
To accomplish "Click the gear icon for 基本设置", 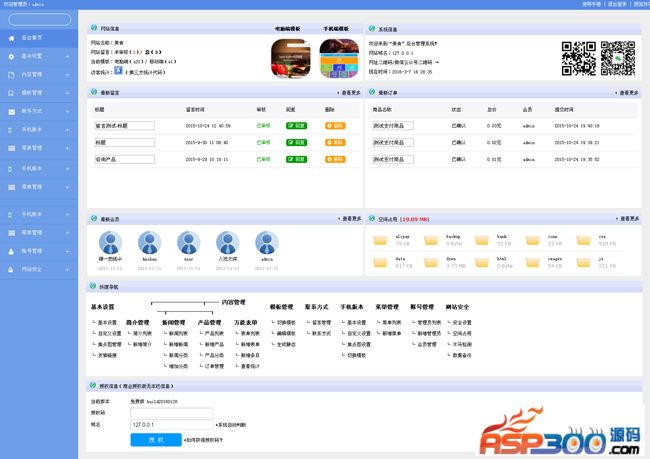I will click(11, 56).
